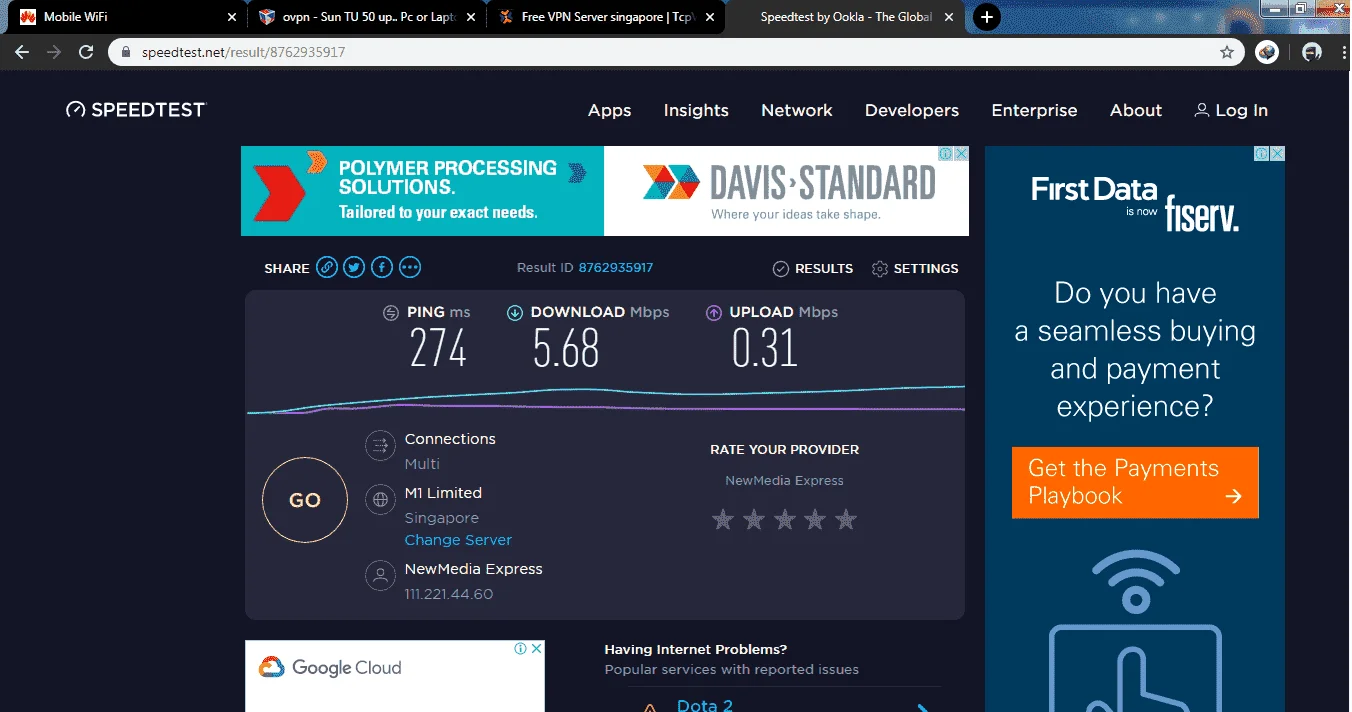This screenshot has height=712, width=1352.
Task: Open result ID 8762935917 link
Action: (x=616, y=268)
